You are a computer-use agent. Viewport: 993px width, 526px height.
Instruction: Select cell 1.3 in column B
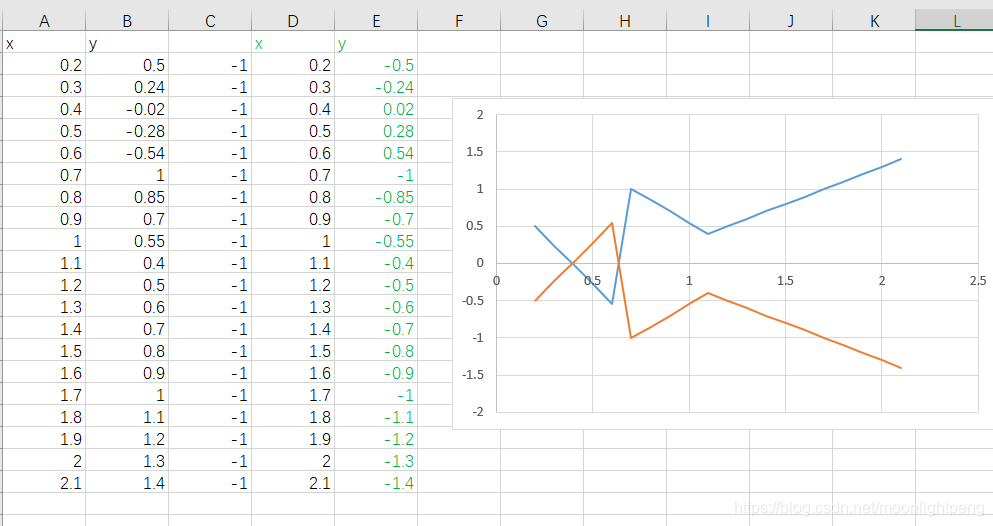[x=127, y=461]
